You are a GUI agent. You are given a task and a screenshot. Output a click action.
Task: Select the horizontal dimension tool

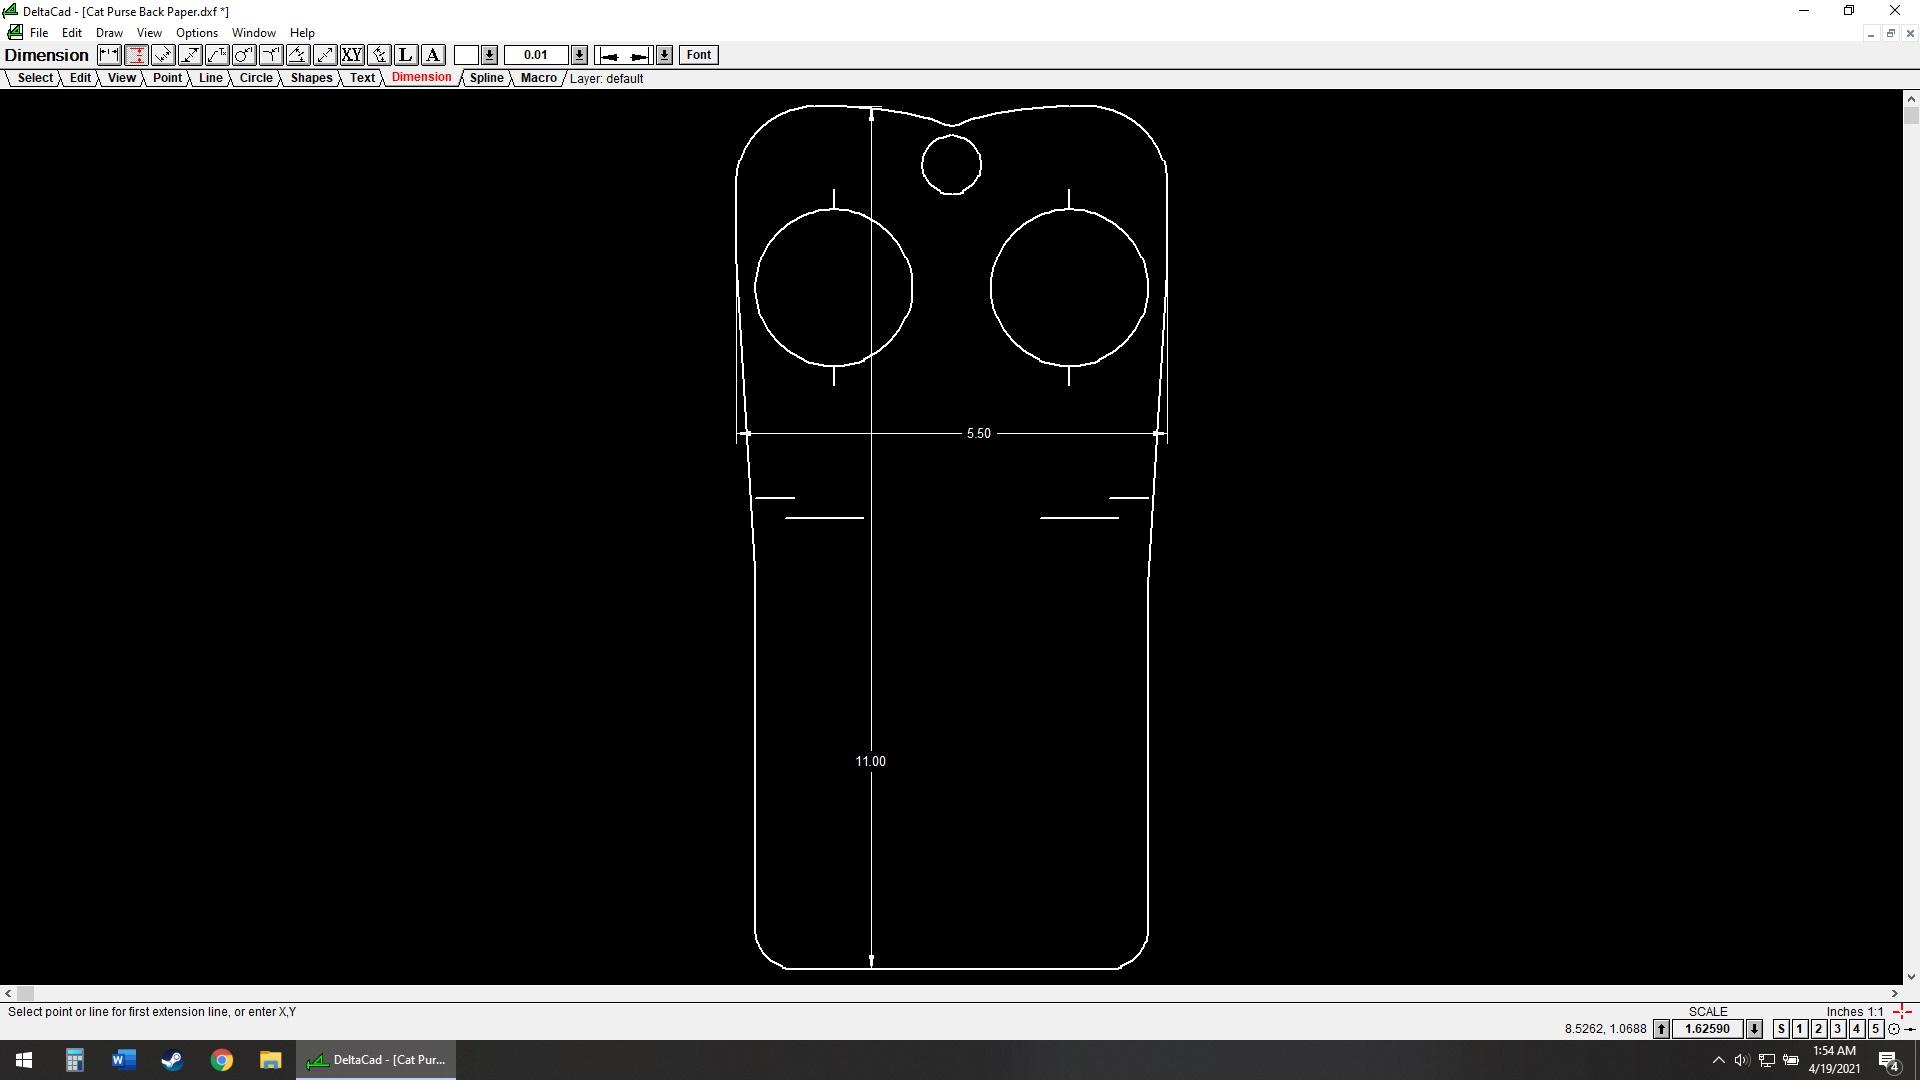pyautogui.click(x=110, y=55)
